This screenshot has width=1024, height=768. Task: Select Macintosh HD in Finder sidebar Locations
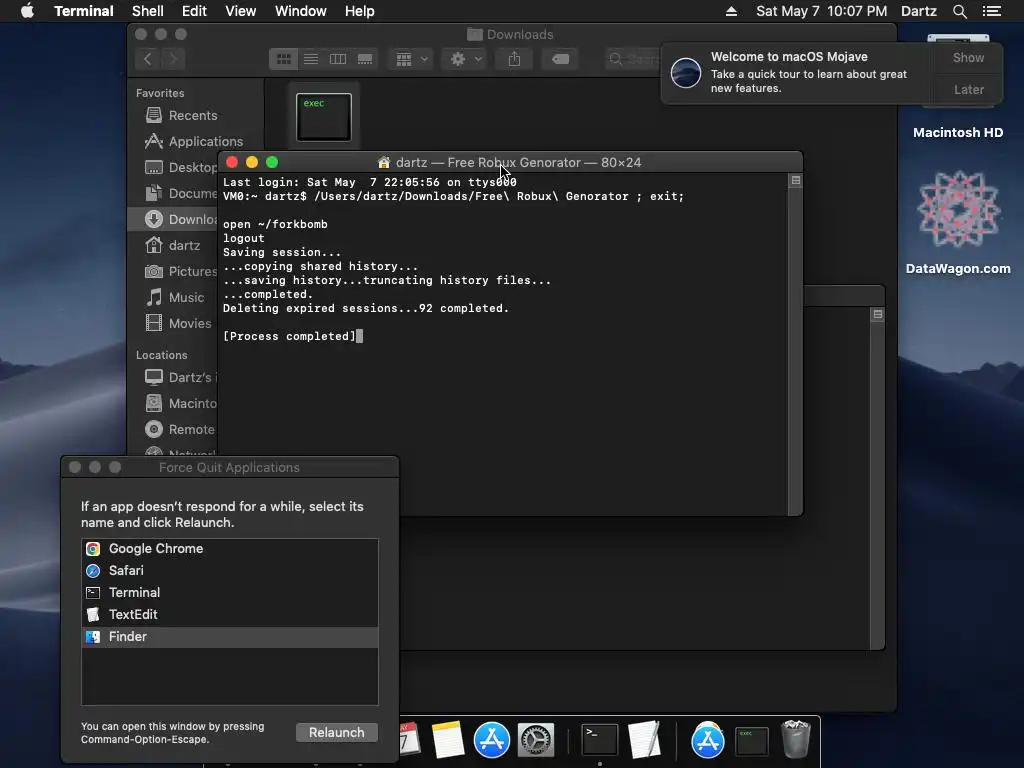(181, 404)
